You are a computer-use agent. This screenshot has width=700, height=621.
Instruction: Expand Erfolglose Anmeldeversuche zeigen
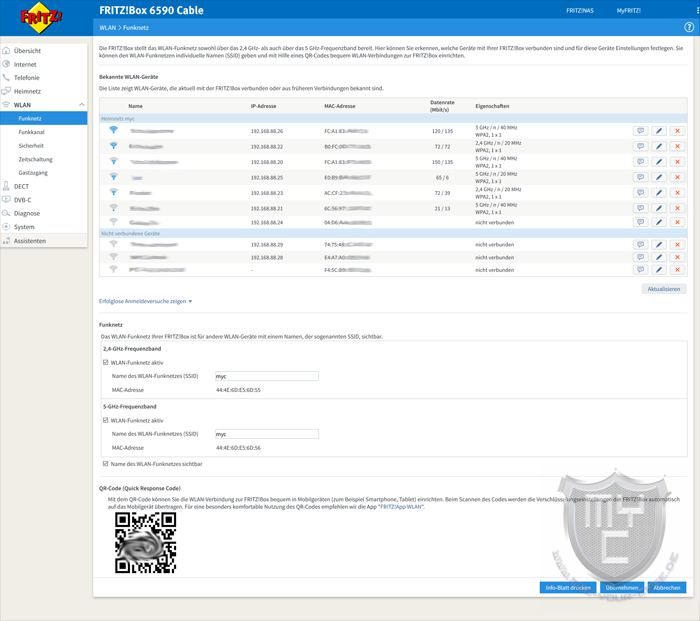(146, 300)
